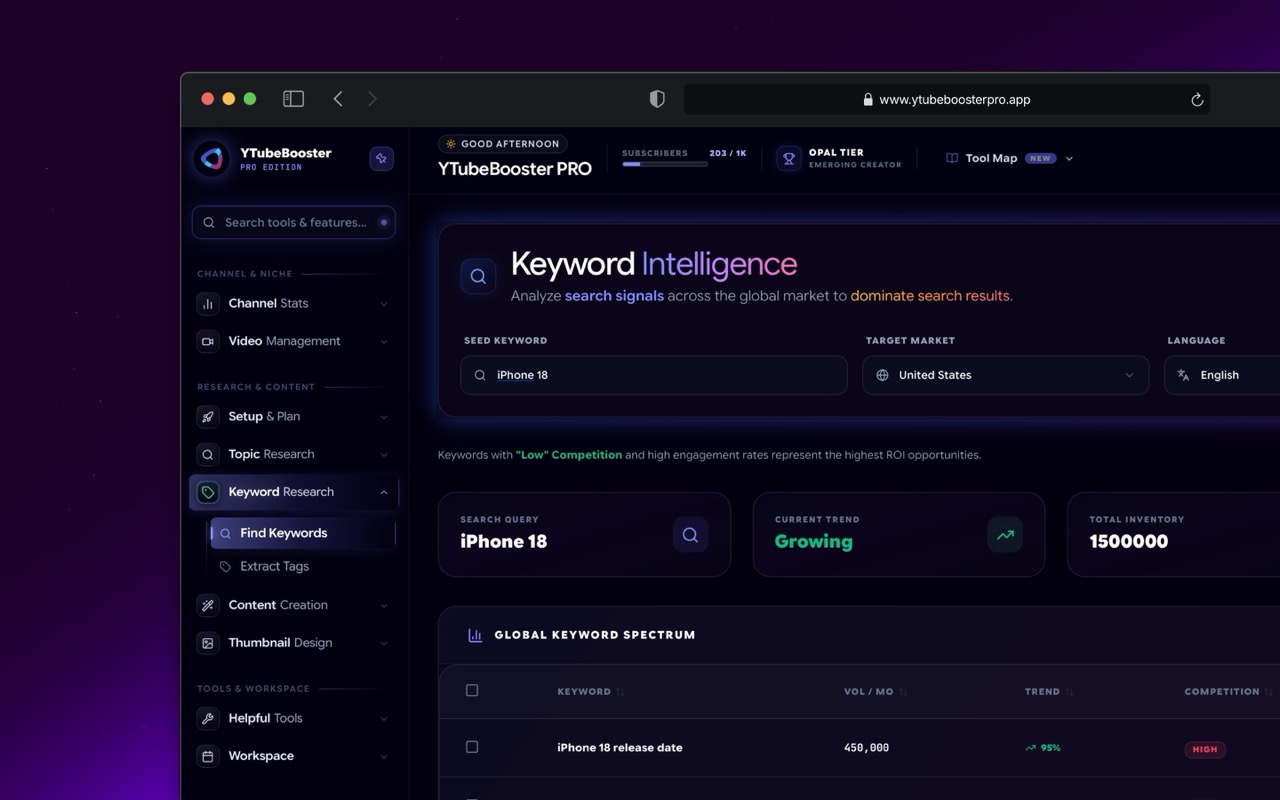This screenshot has width=1280, height=800.
Task: Click the 450,000 volume value
Action: [x=866, y=748]
